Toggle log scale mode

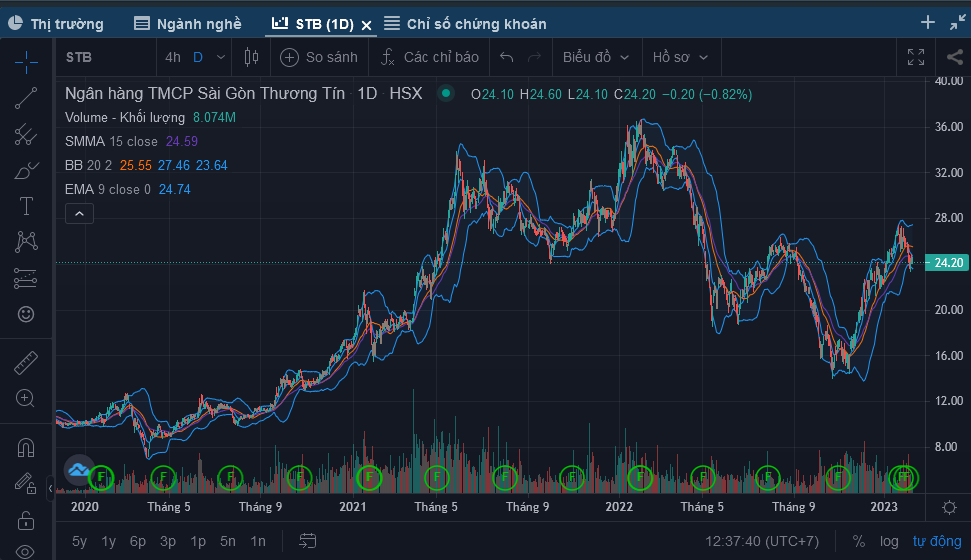pos(889,541)
